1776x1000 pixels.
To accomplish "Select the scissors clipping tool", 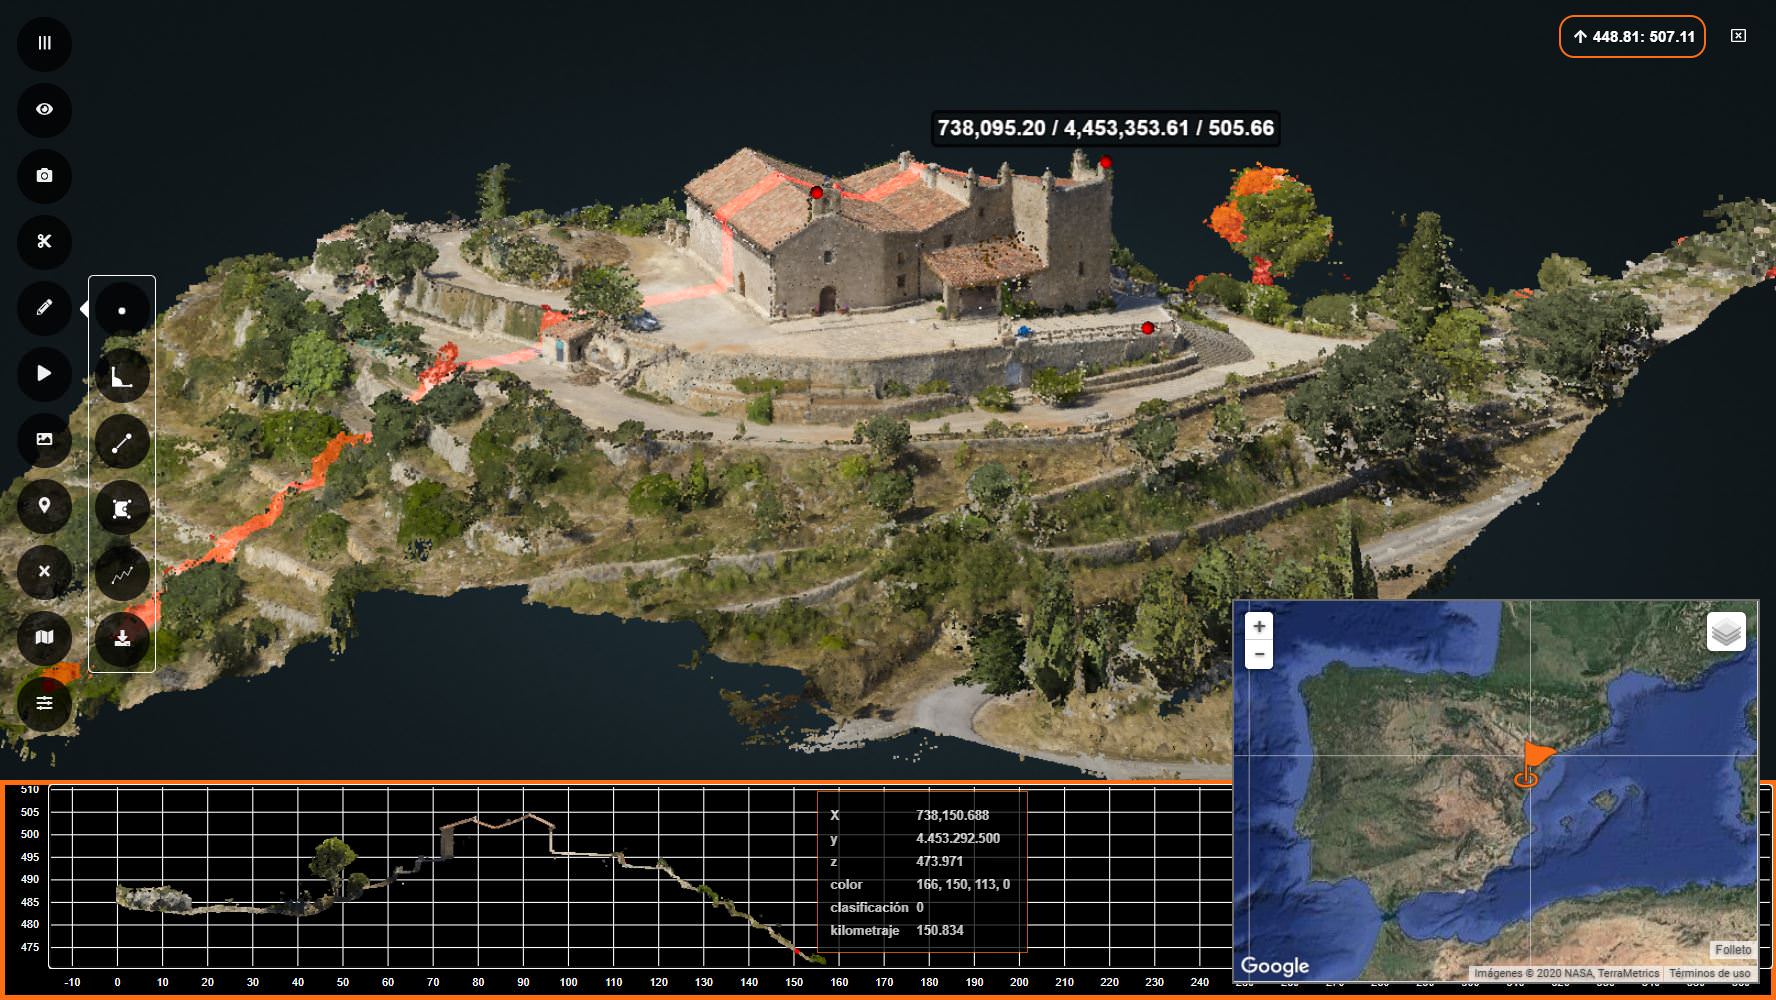I will pyautogui.click(x=44, y=241).
